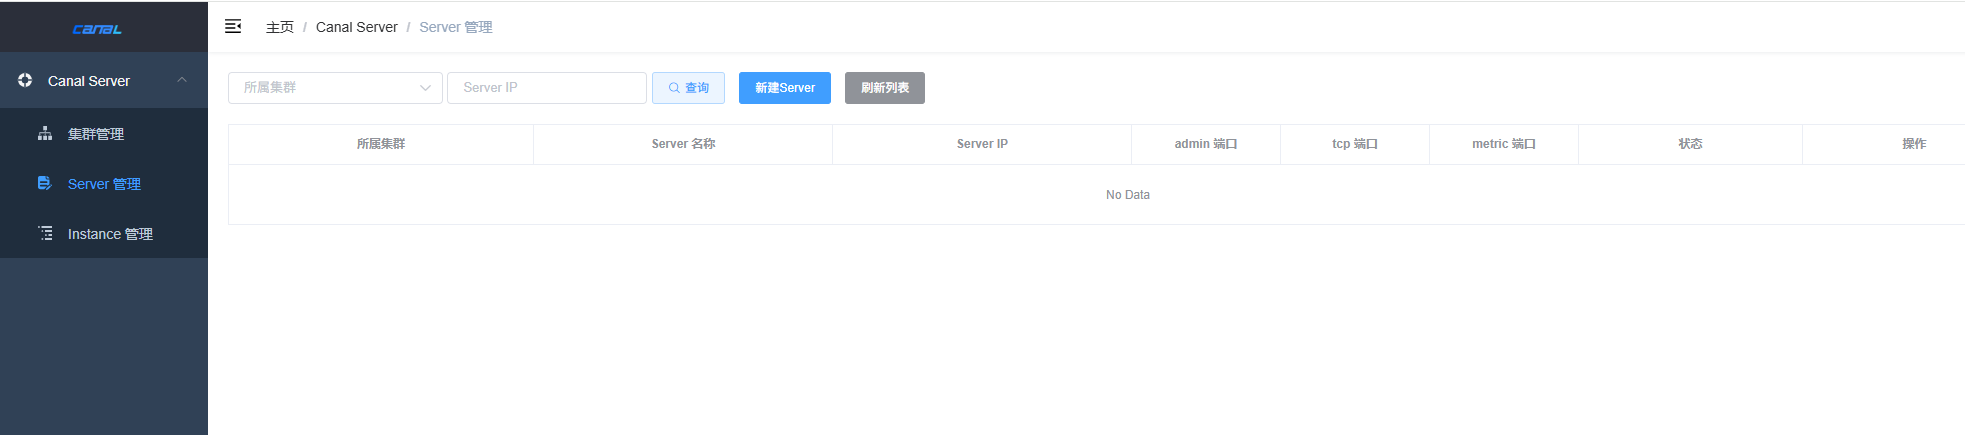Click the Server 管理 edit icon
The image size is (1965, 435).
45,183
